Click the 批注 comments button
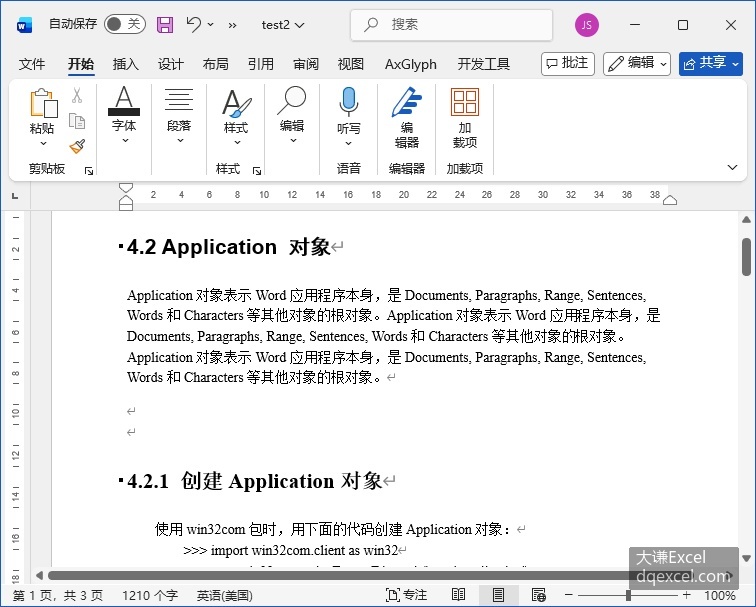The width and height of the screenshot is (756, 607). pos(567,64)
